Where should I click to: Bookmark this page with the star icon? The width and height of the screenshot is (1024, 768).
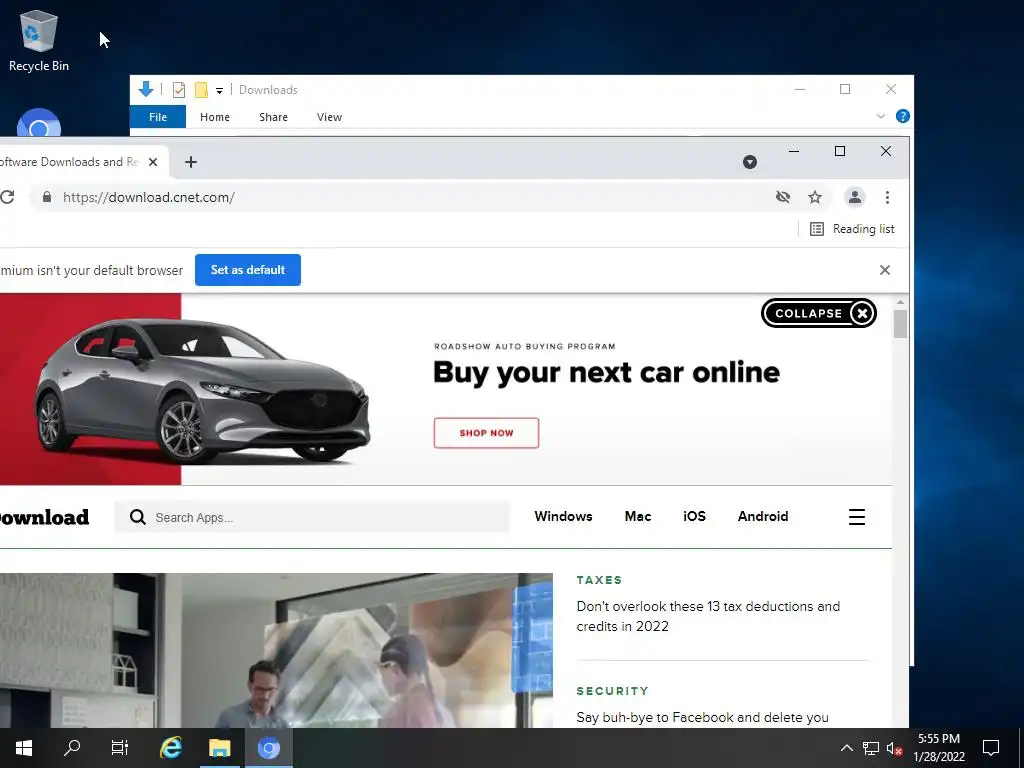pyautogui.click(x=814, y=197)
